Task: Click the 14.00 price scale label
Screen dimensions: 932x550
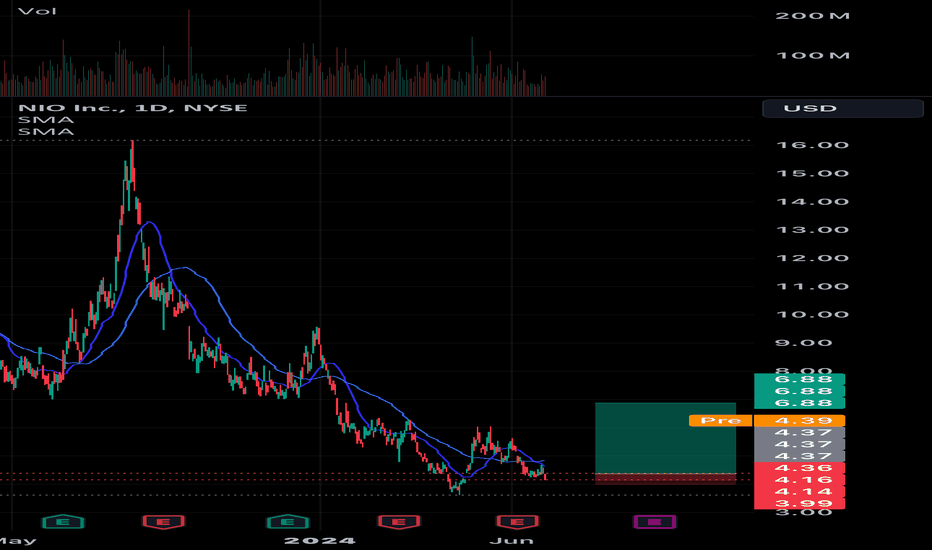Action: point(813,202)
